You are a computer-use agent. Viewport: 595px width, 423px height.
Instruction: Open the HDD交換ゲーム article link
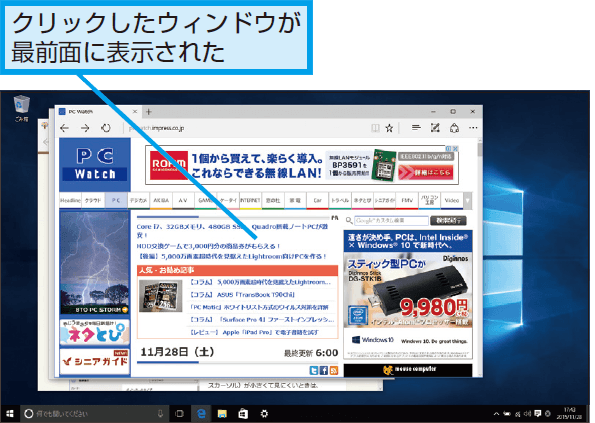tap(208, 246)
